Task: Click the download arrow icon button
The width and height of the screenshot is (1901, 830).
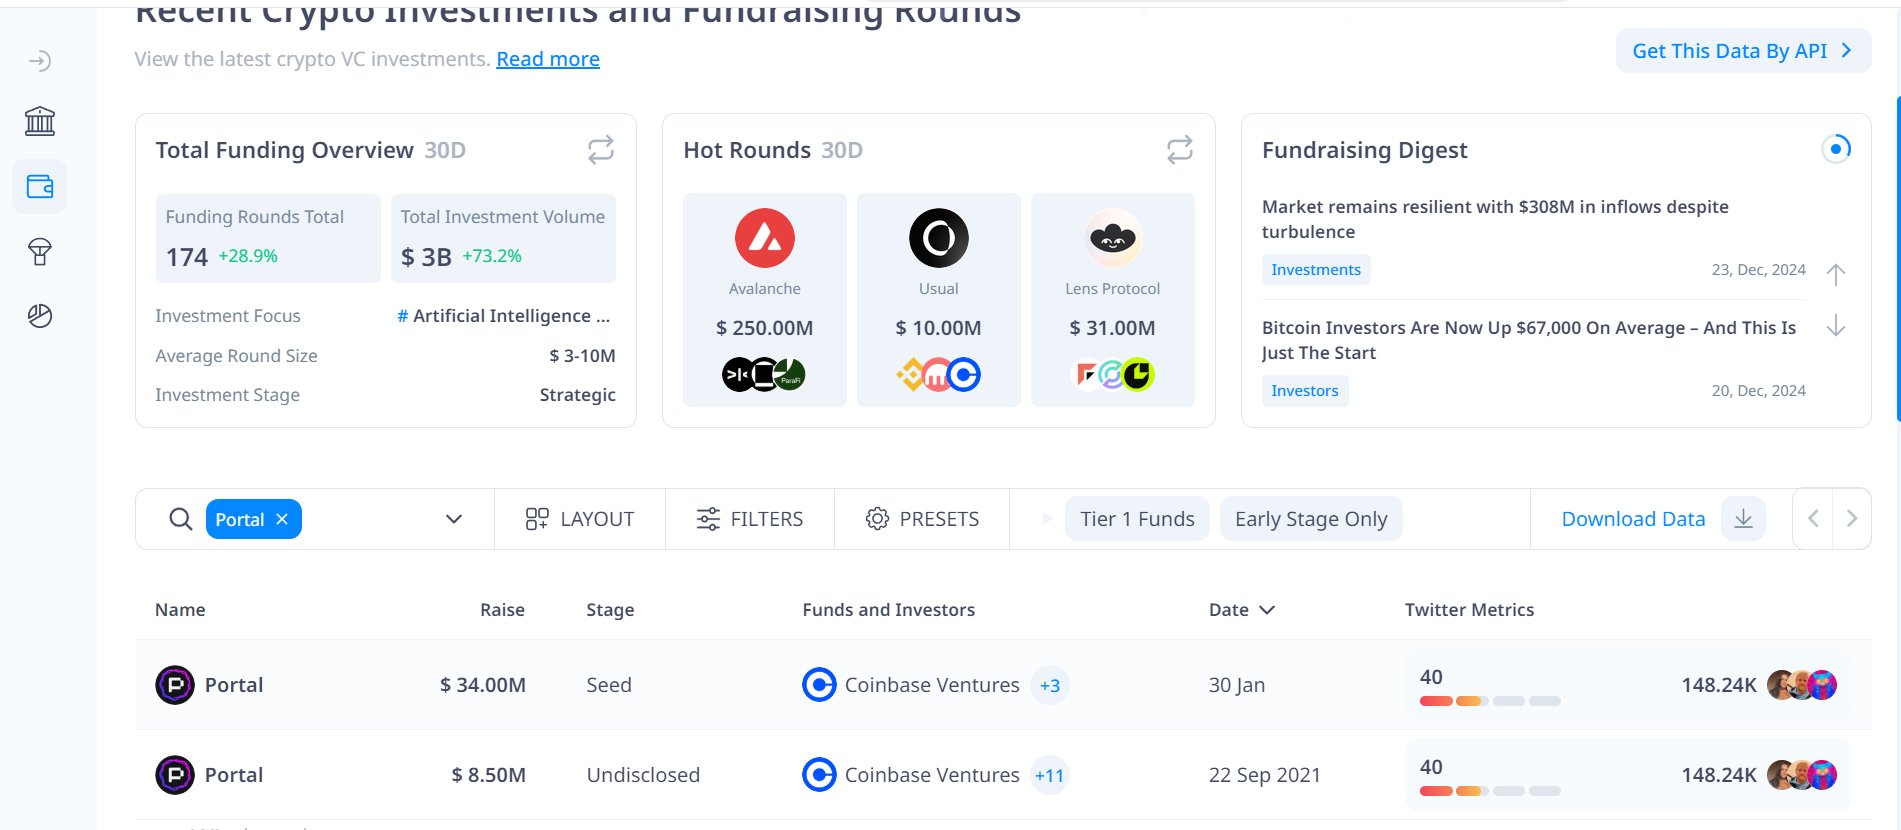Action: 1743,519
